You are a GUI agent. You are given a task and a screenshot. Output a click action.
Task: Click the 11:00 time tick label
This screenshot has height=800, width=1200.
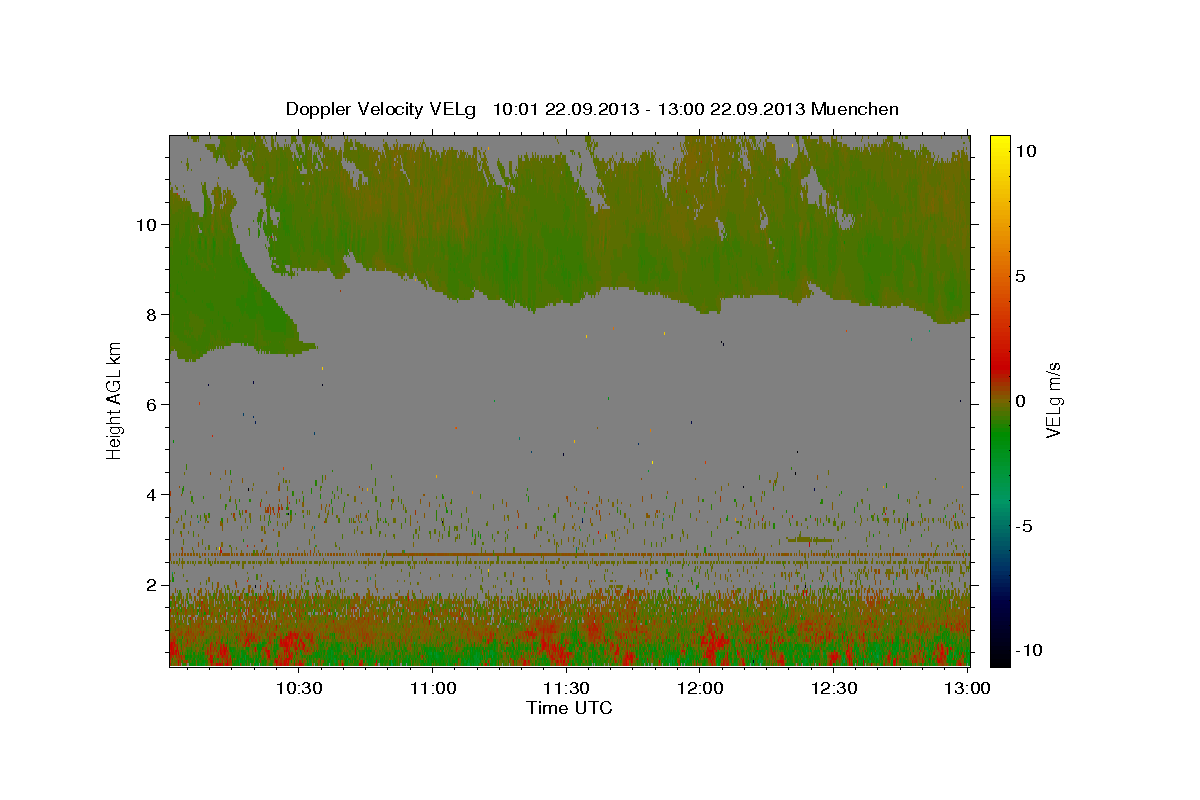click(432, 688)
